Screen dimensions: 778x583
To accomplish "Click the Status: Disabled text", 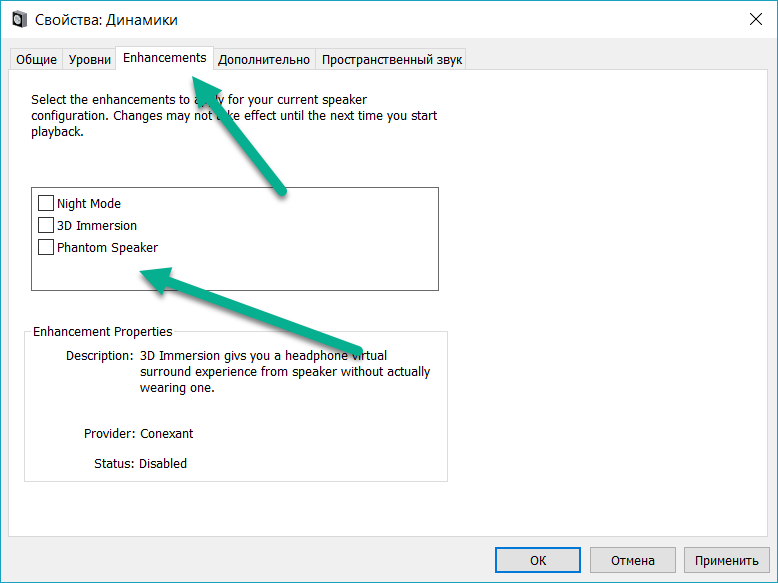I will point(140,463).
